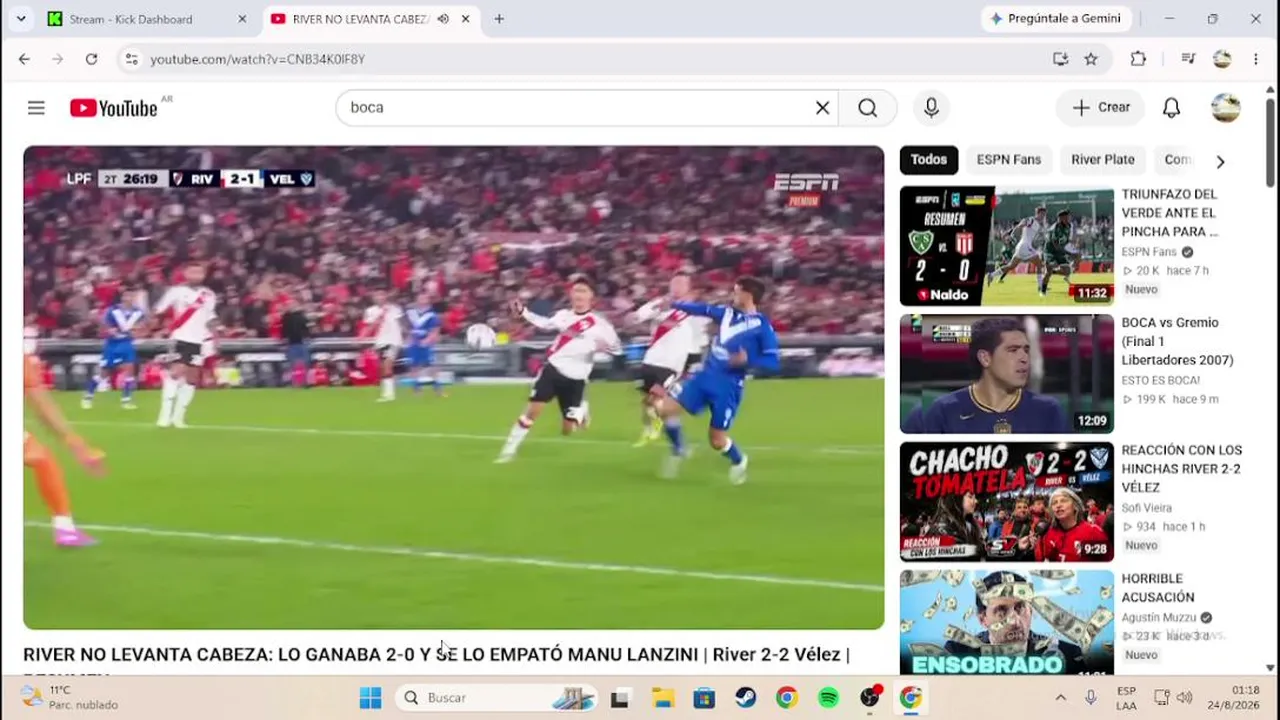Ask Gemini using the Pregúntale a Gemini button
The image size is (1280, 720).
pyautogui.click(x=1055, y=19)
